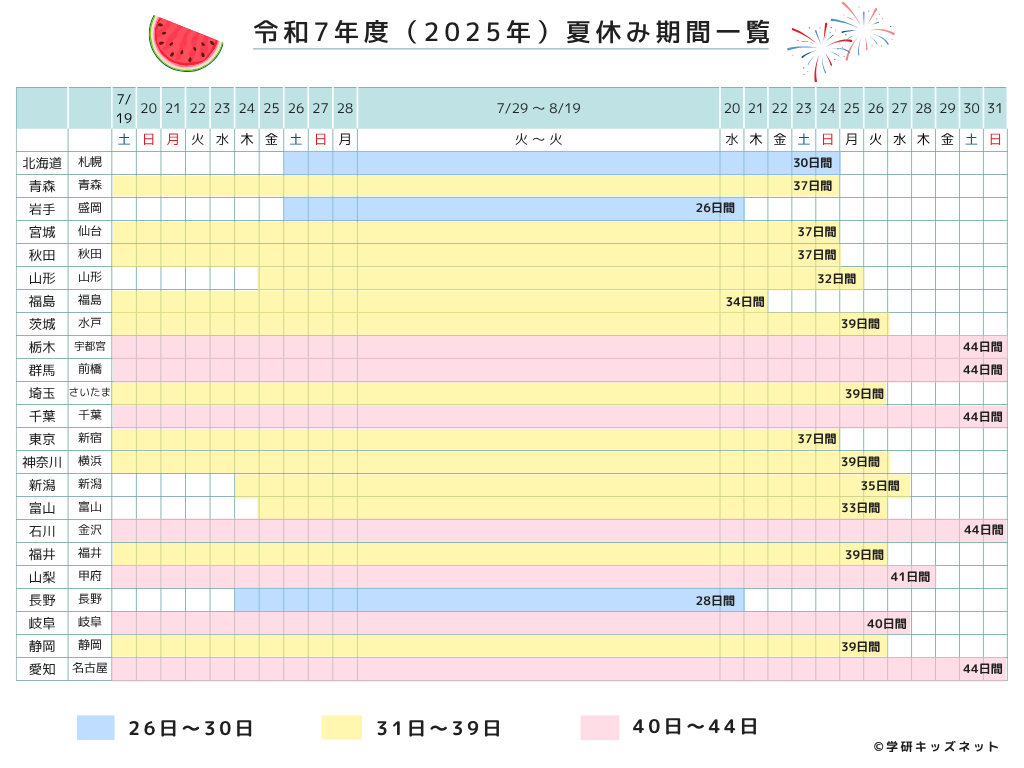Screen dimensions: 1024x768
Task: Select the yellow 31日〜39日 legend swatch
Action: click(341, 728)
